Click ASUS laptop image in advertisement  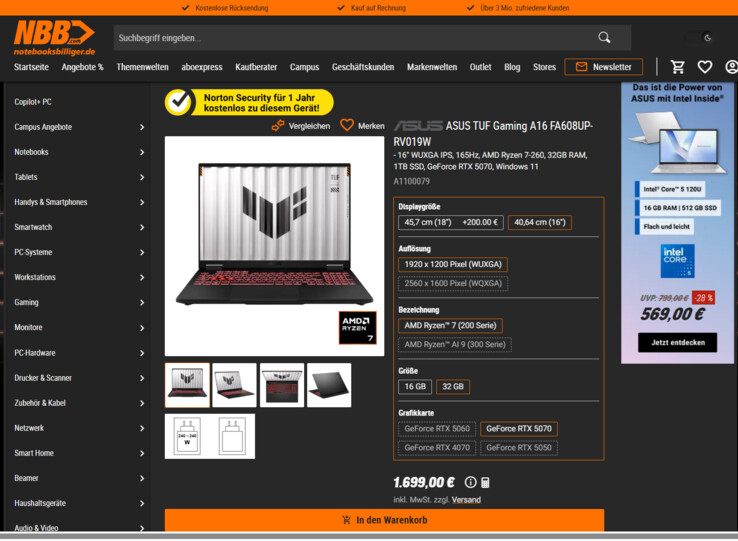point(677,143)
